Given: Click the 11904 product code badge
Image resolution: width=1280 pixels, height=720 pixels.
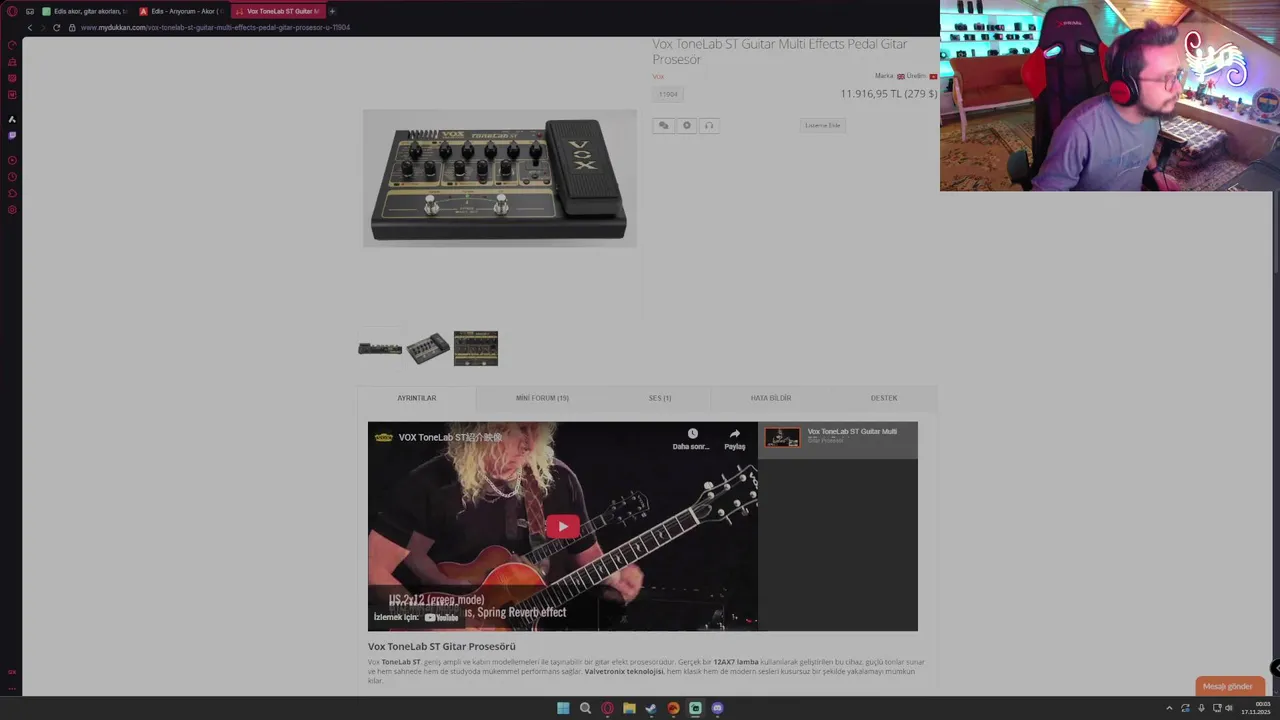Looking at the screenshot, I should point(668,94).
